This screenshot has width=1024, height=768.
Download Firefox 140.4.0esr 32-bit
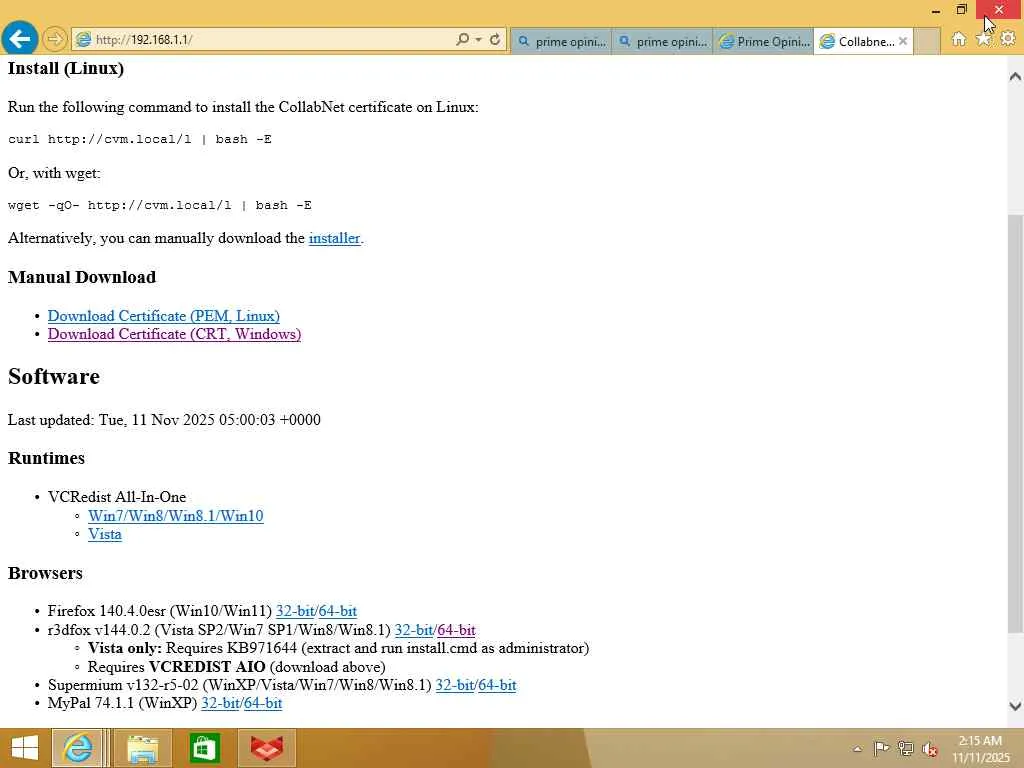295,611
